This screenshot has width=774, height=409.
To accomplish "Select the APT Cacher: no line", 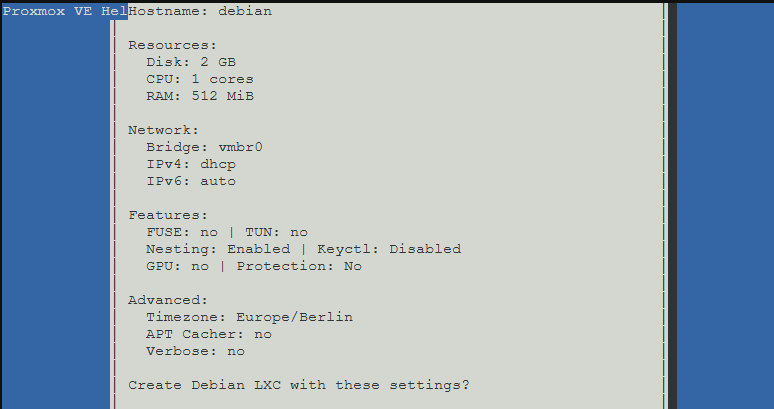I will [x=208, y=334].
